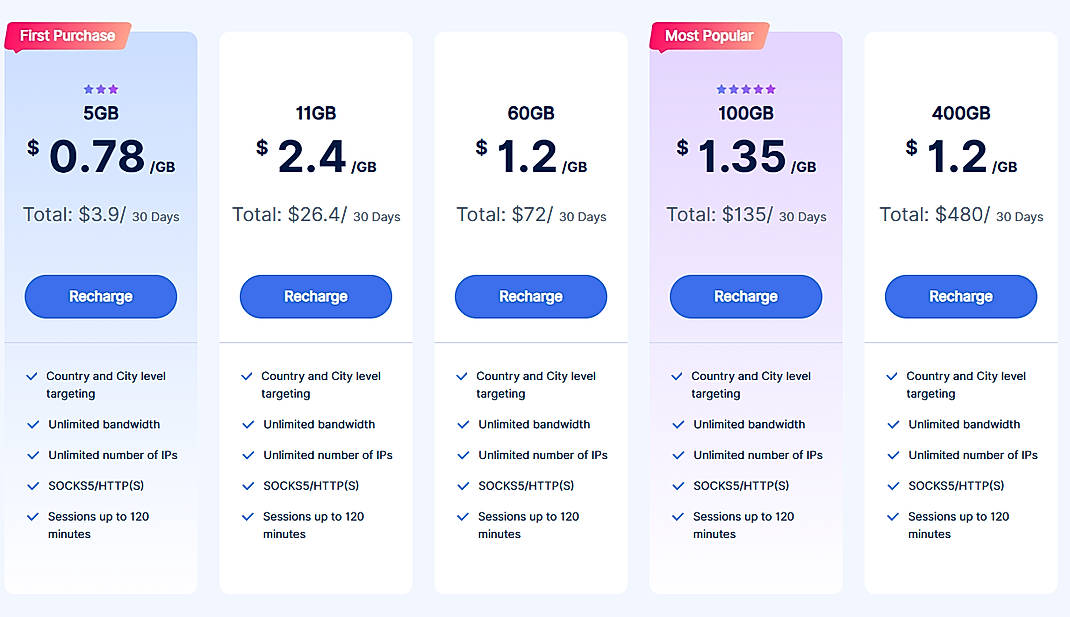Click the five-star rating on the 100GB plan

tap(745, 88)
